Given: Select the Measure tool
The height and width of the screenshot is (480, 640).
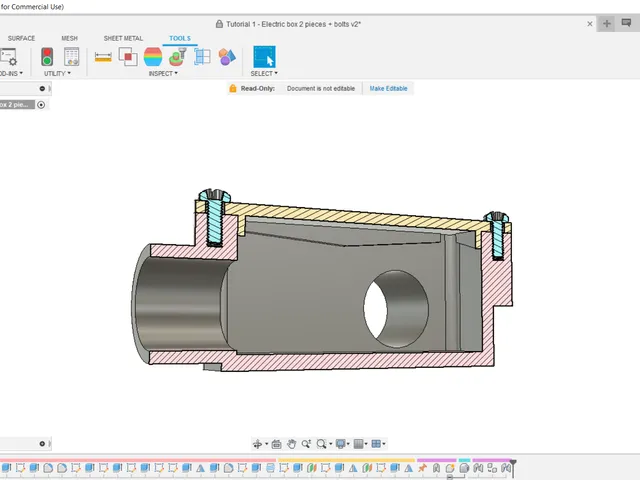Looking at the screenshot, I should pyautogui.click(x=103, y=57).
